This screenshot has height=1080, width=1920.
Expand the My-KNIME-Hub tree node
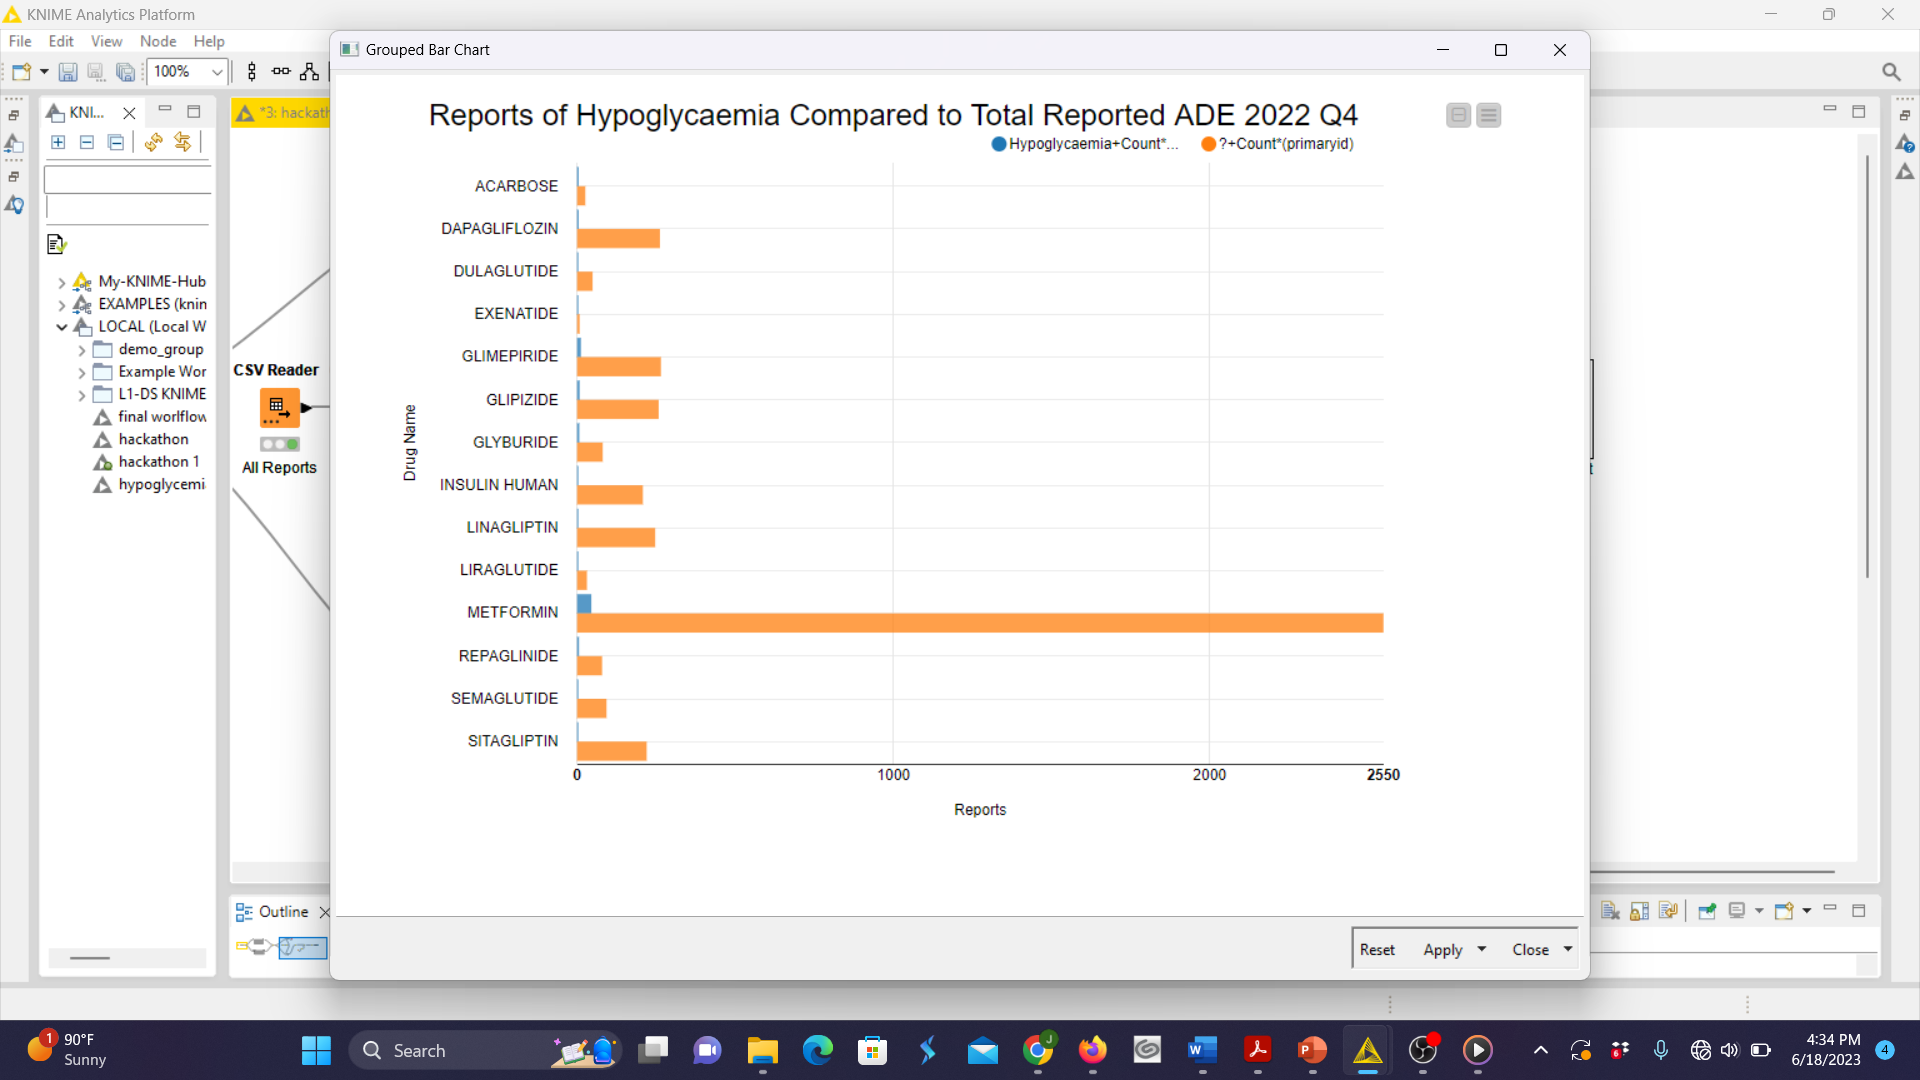click(62, 282)
